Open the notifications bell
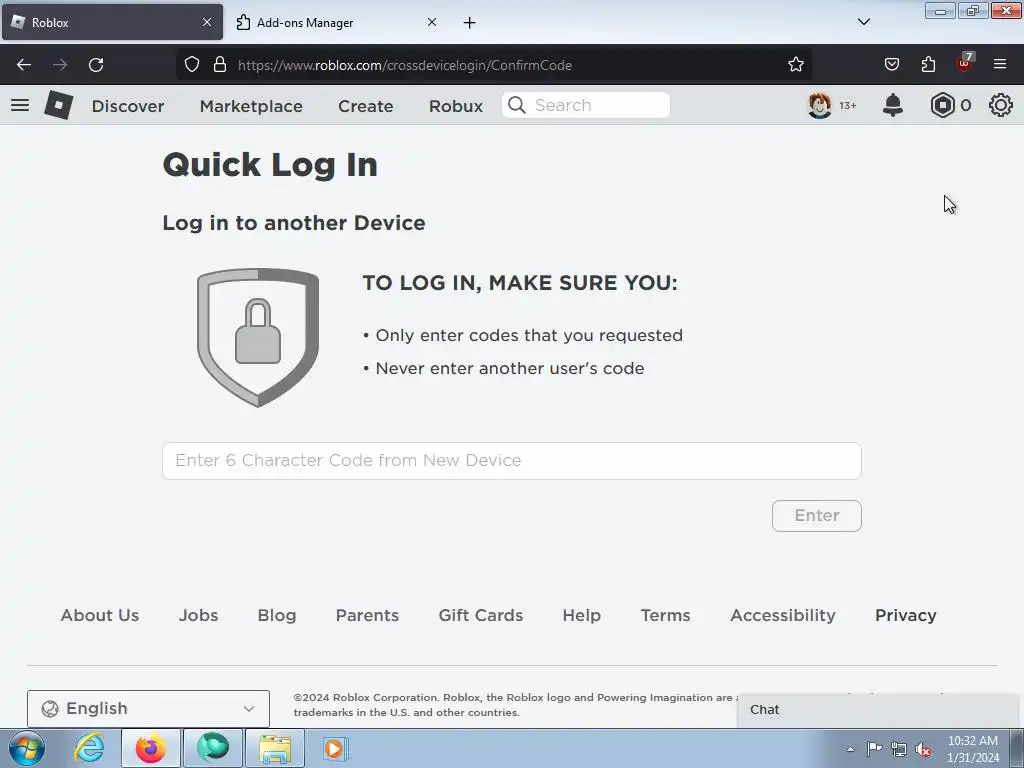The width and height of the screenshot is (1024, 768). coord(893,105)
